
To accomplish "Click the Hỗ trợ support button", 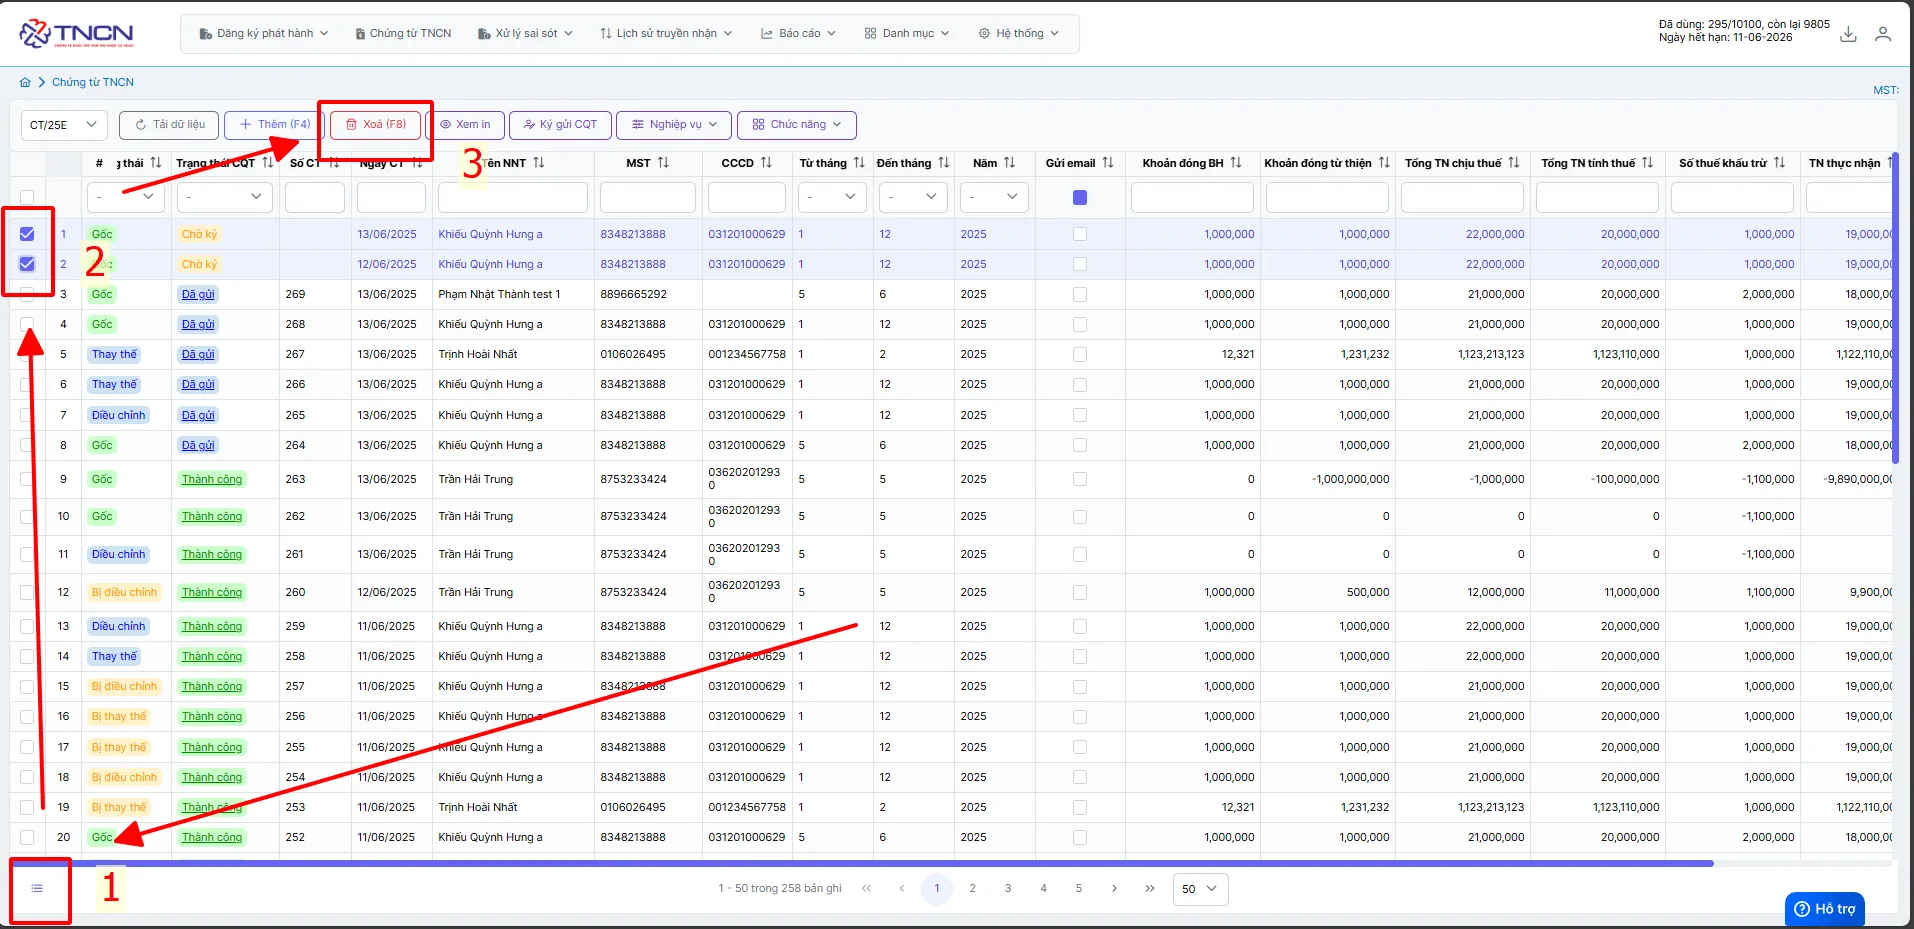I will coord(1824,909).
